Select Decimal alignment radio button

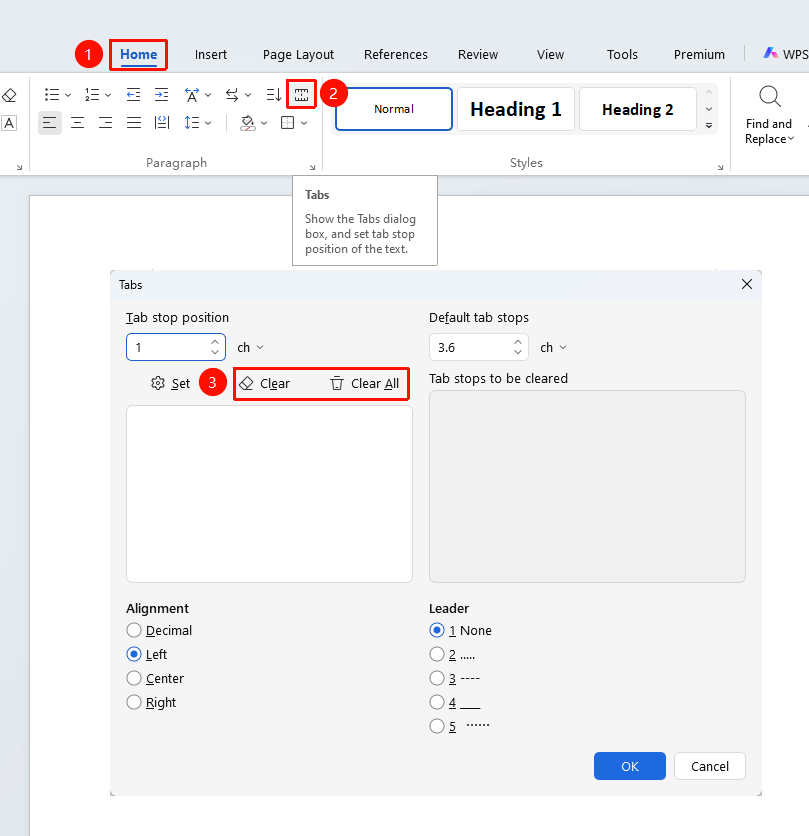(x=134, y=630)
